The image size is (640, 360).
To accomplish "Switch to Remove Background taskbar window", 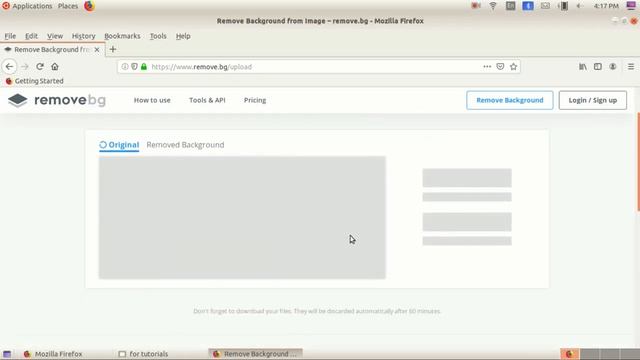I will pos(256,354).
